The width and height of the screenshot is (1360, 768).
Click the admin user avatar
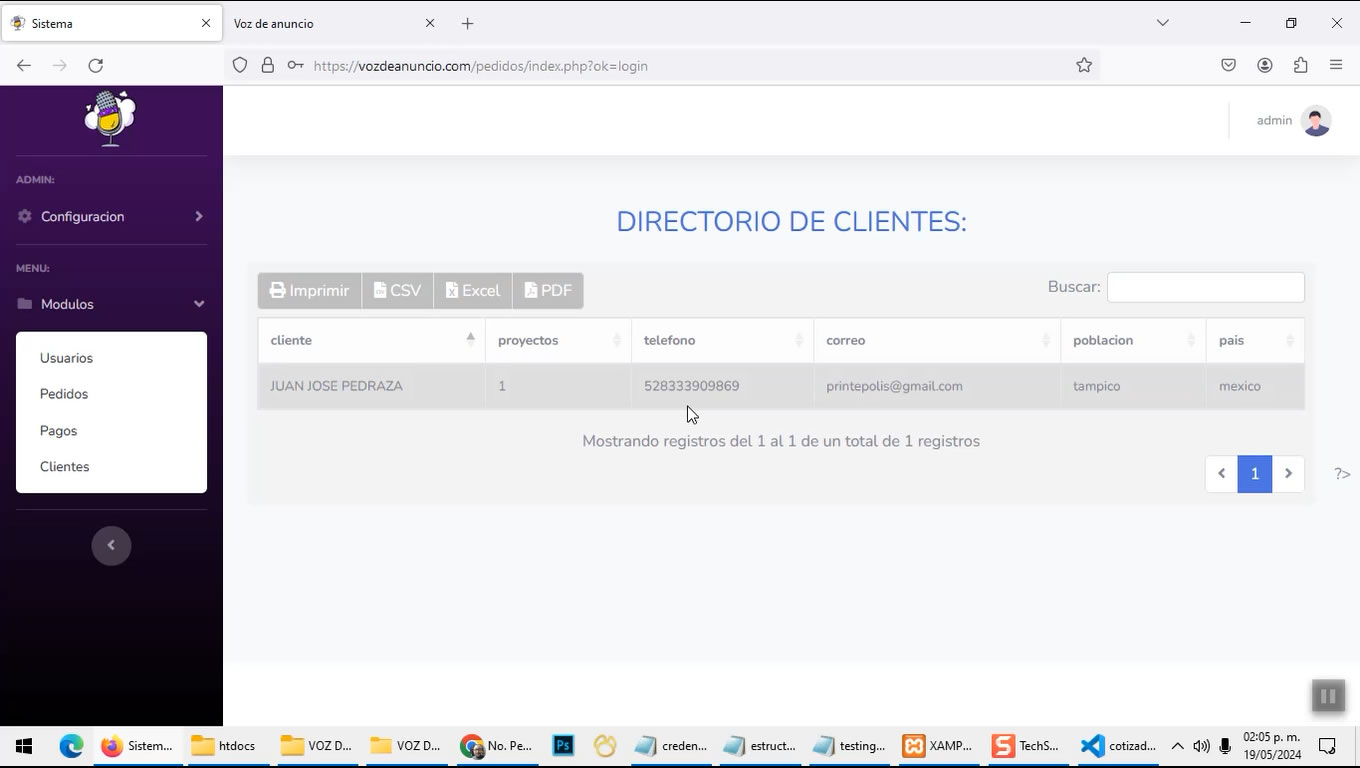coord(1316,120)
